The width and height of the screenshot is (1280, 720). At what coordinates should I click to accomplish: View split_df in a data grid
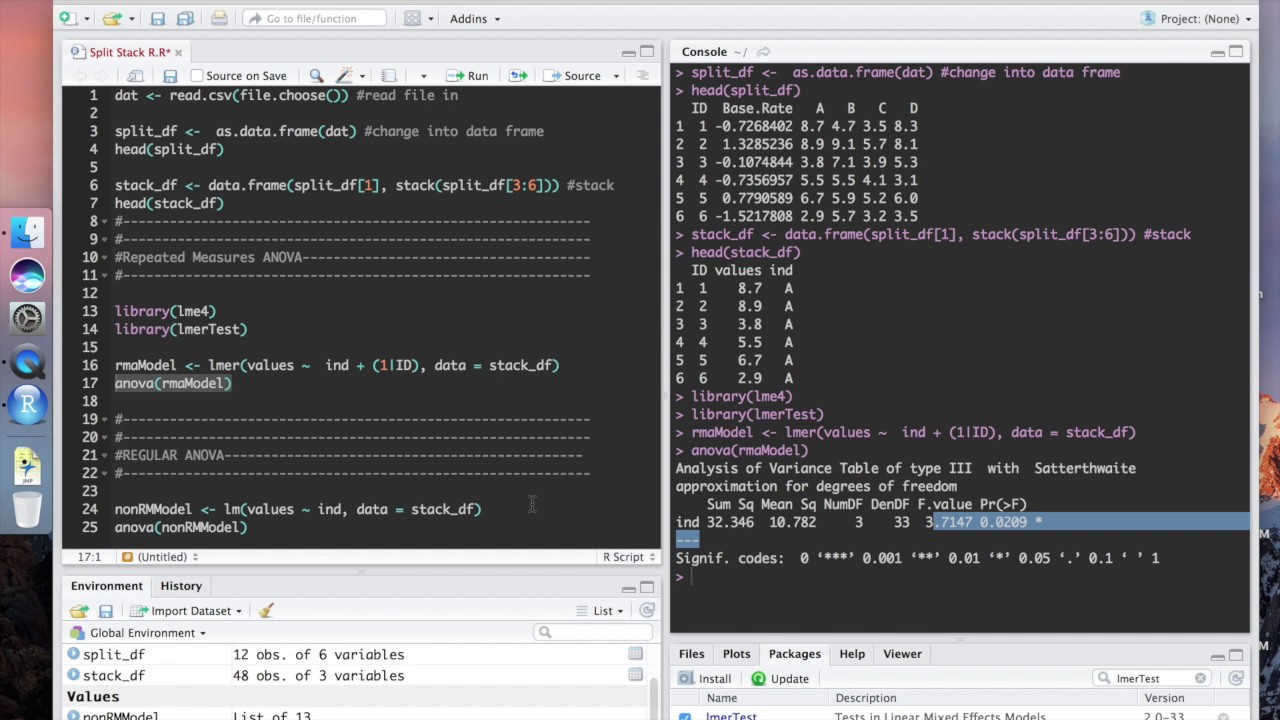[x=635, y=654]
